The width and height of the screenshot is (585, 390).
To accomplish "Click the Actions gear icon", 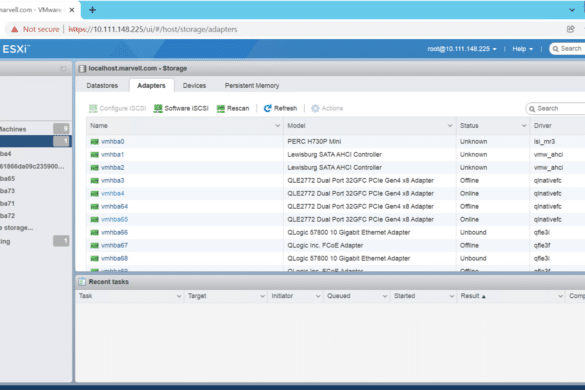I will tap(315, 108).
